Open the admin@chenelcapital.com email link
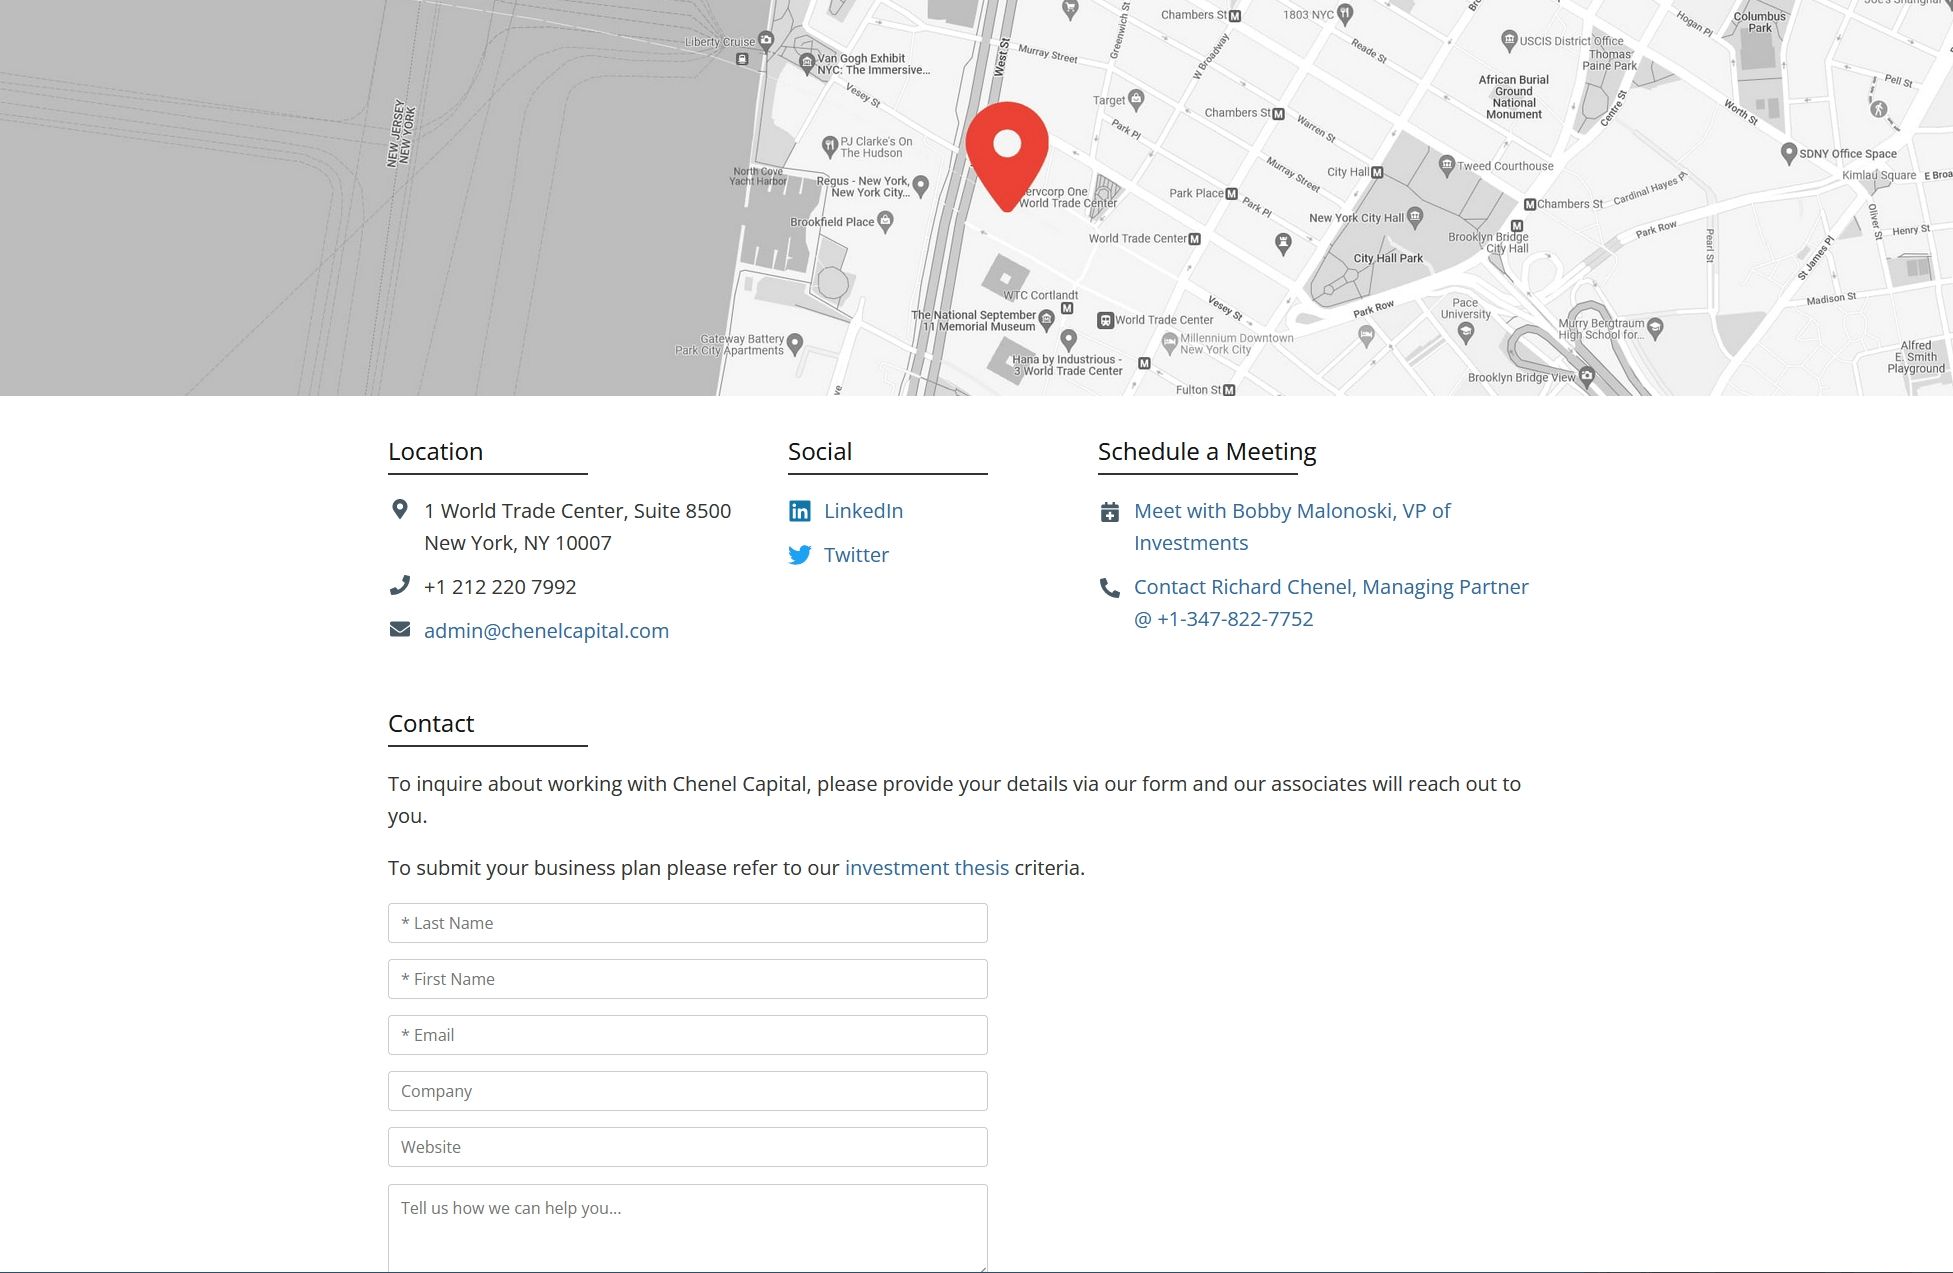Screen dimensions: 1953x1273 click(x=546, y=631)
